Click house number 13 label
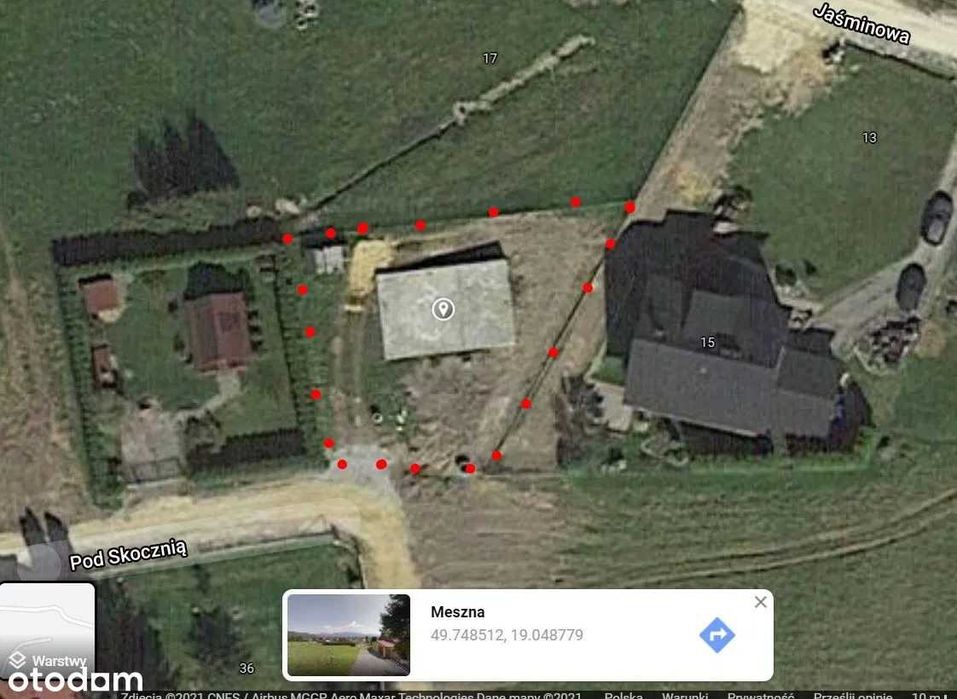The height and width of the screenshot is (699, 957). pyautogui.click(x=870, y=138)
